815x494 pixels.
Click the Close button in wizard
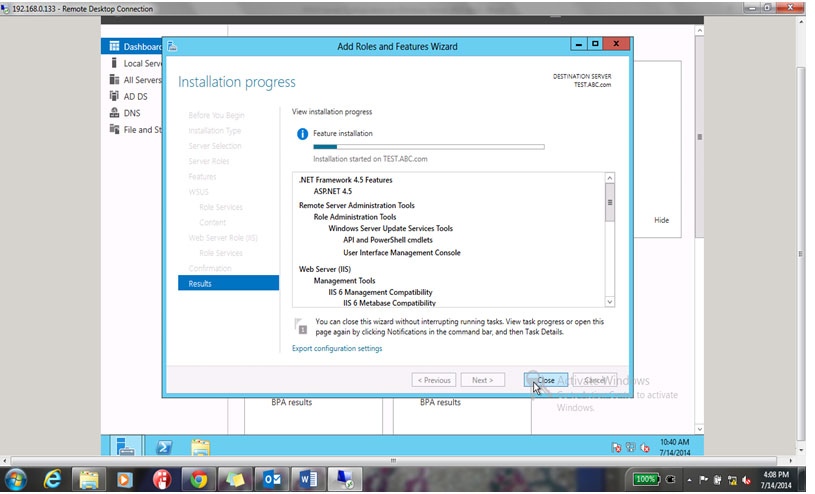pyautogui.click(x=546, y=380)
